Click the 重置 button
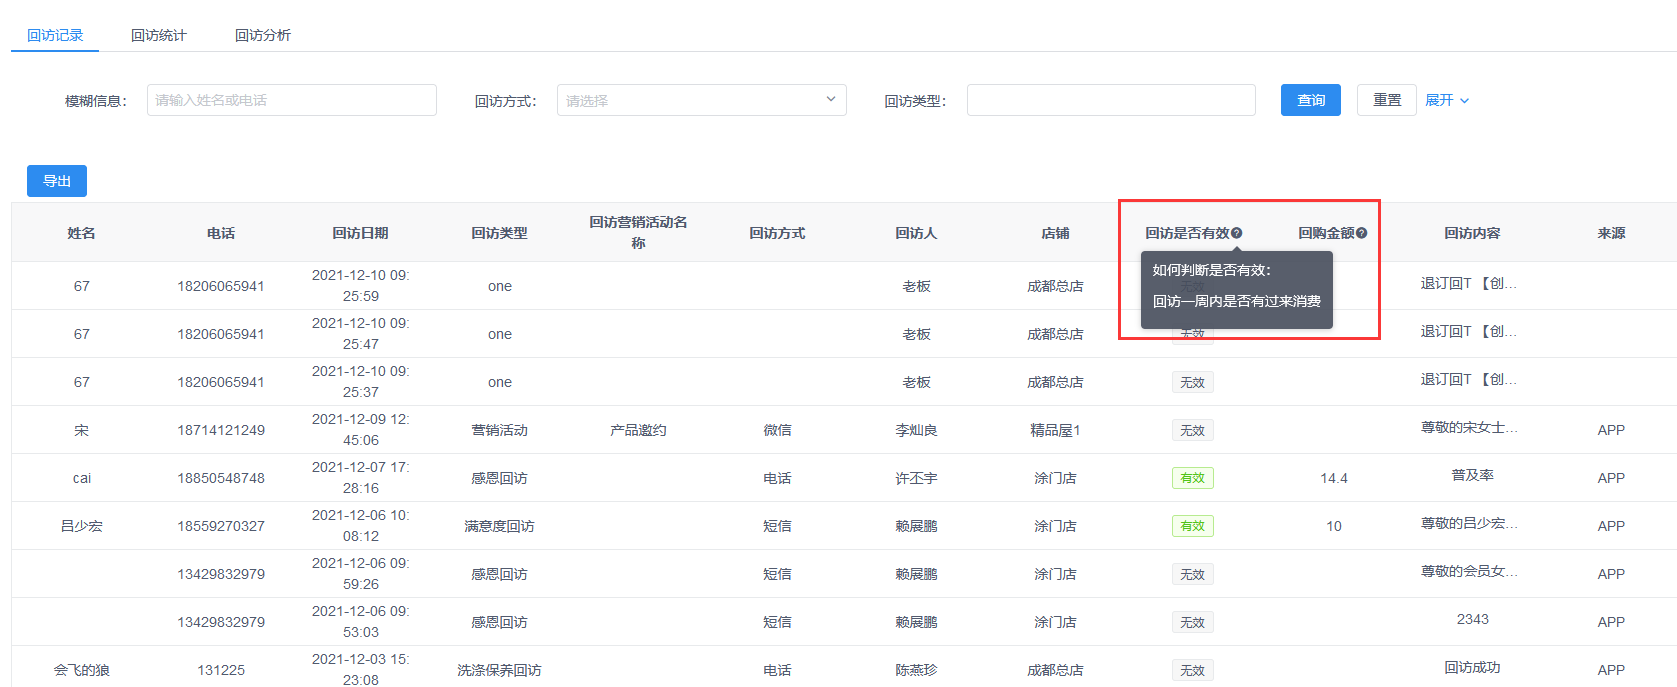Screen dimensions: 1677x687 pos(1387,100)
